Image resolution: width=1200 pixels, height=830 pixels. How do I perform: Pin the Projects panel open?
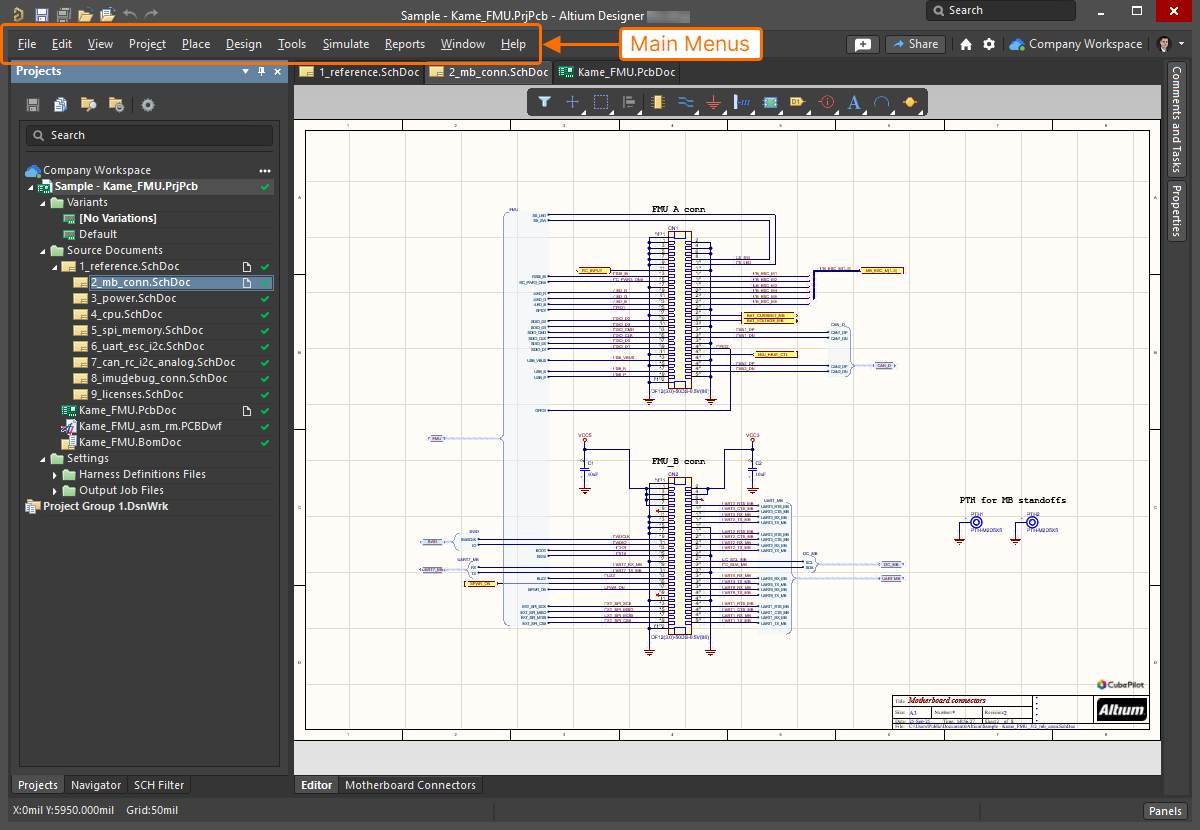[260, 71]
